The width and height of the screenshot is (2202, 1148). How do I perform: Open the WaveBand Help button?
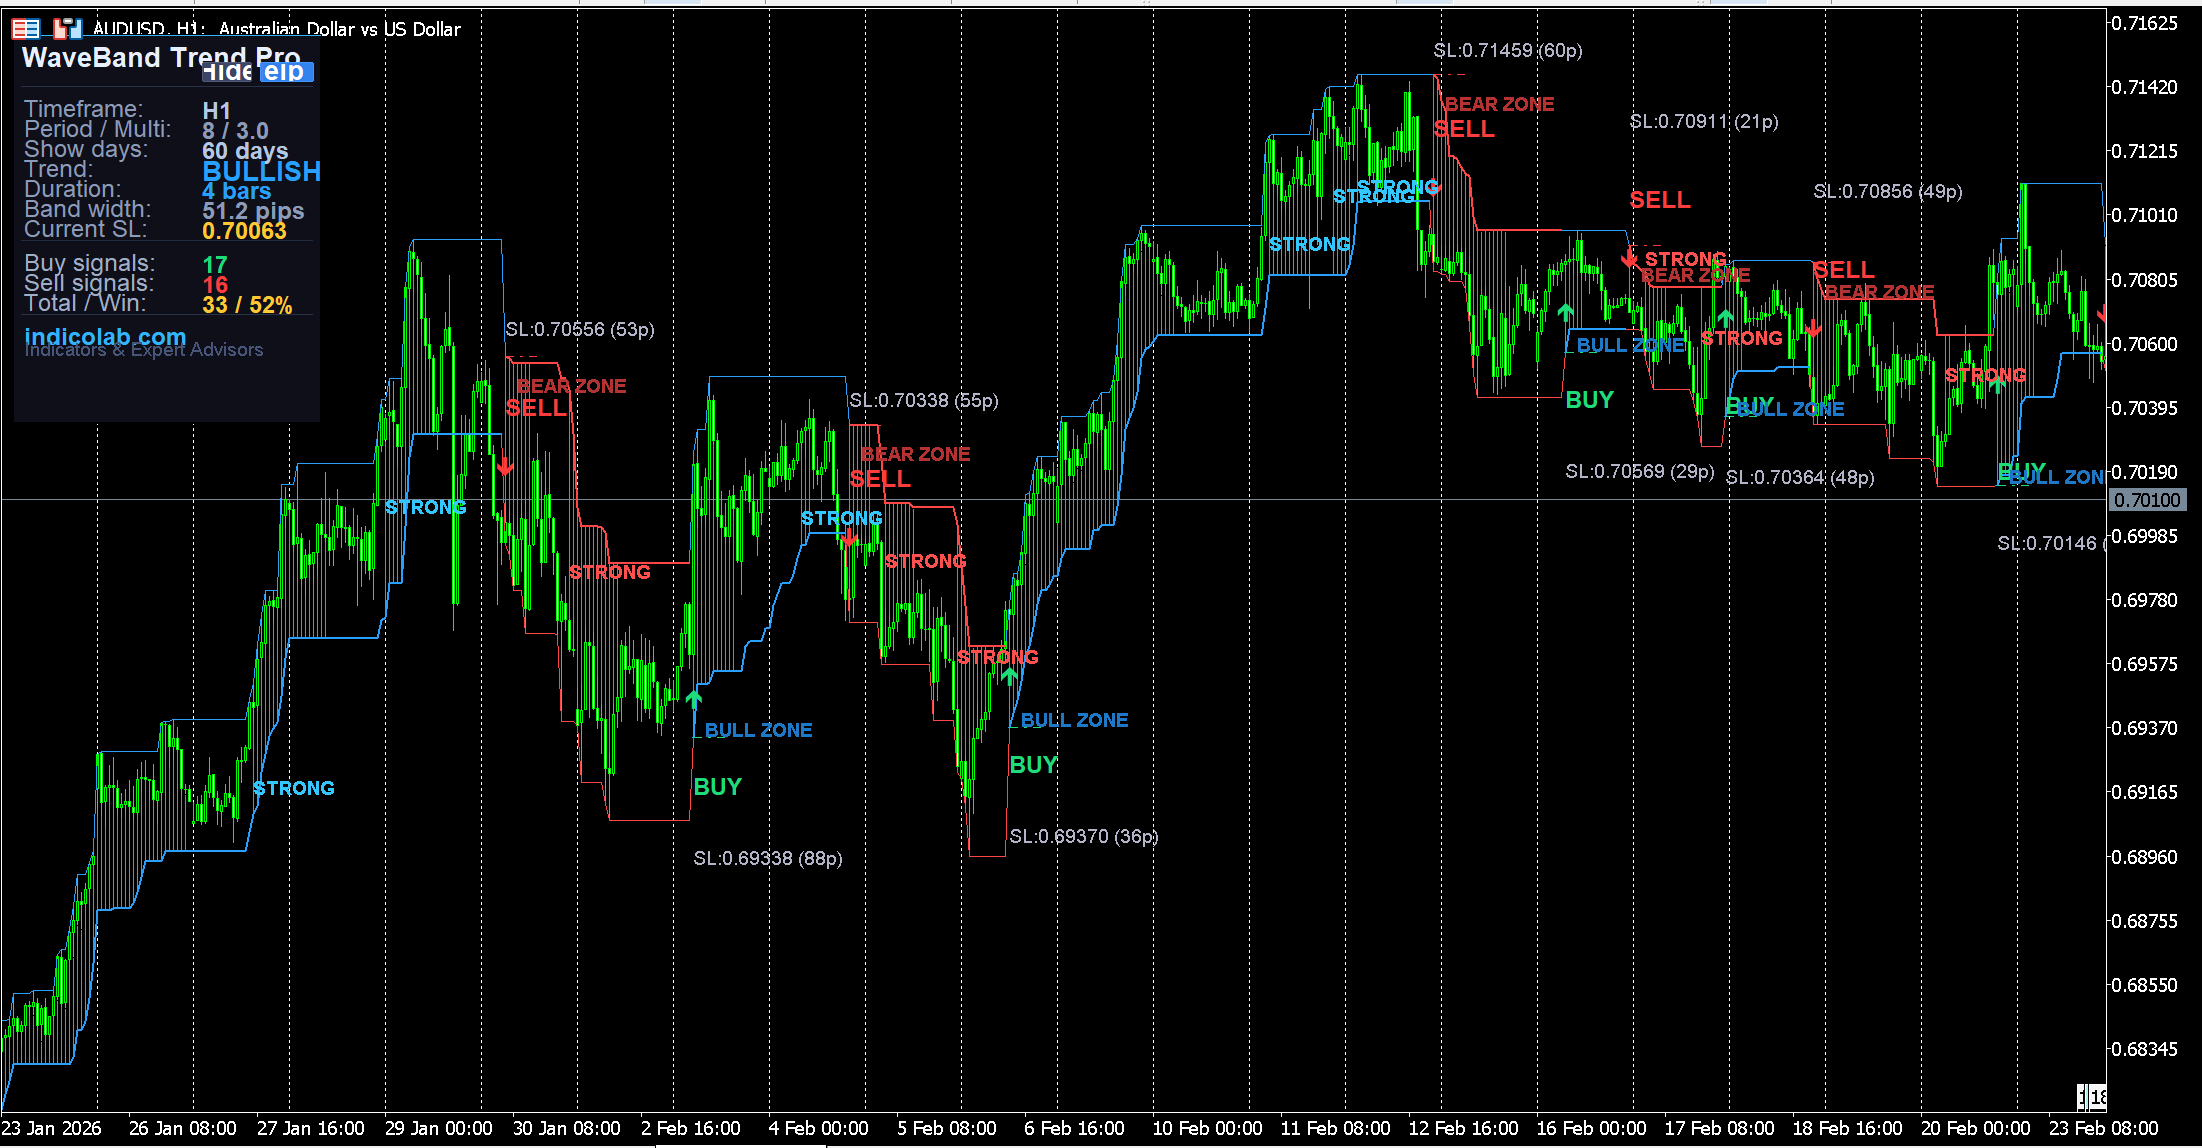pyautogui.click(x=286, y=72)
